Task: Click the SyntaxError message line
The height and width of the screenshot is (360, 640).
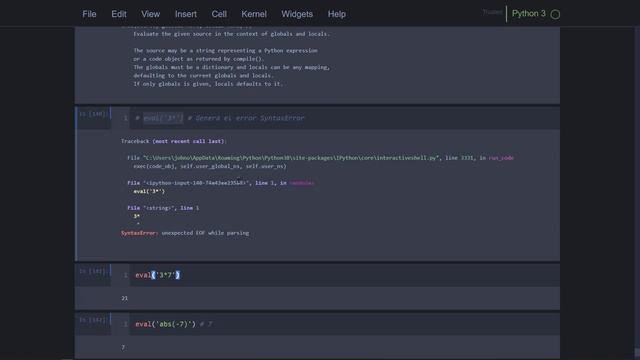Action: click(x=185, y=233)
